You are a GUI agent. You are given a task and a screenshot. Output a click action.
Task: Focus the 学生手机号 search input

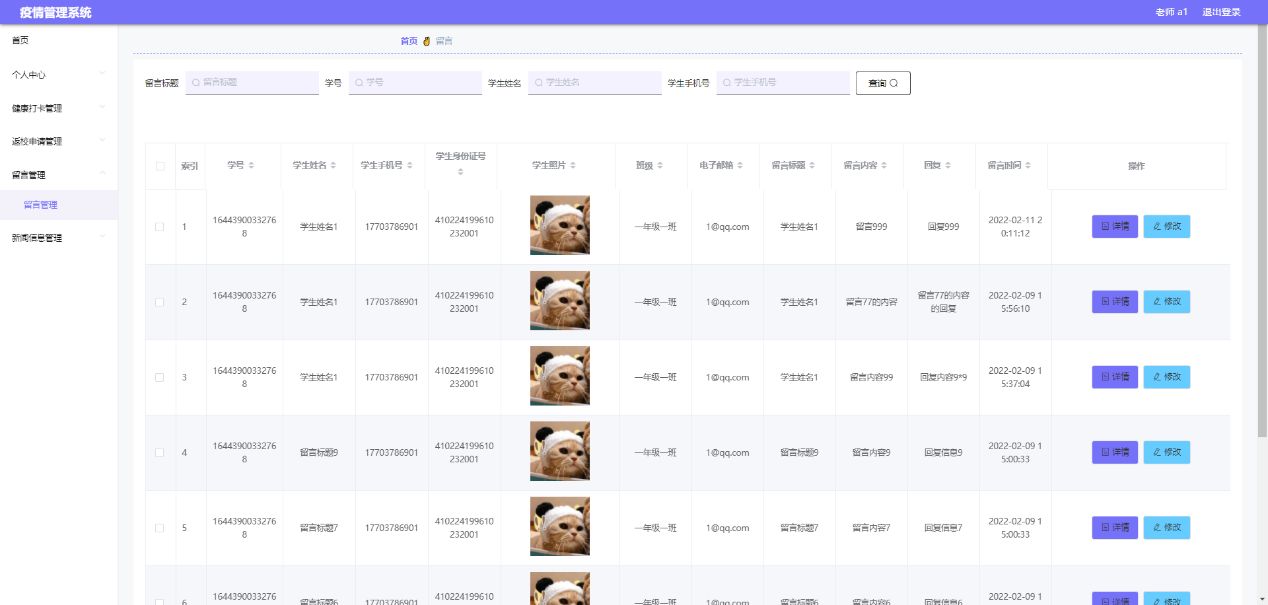click(x=783, y=82)
